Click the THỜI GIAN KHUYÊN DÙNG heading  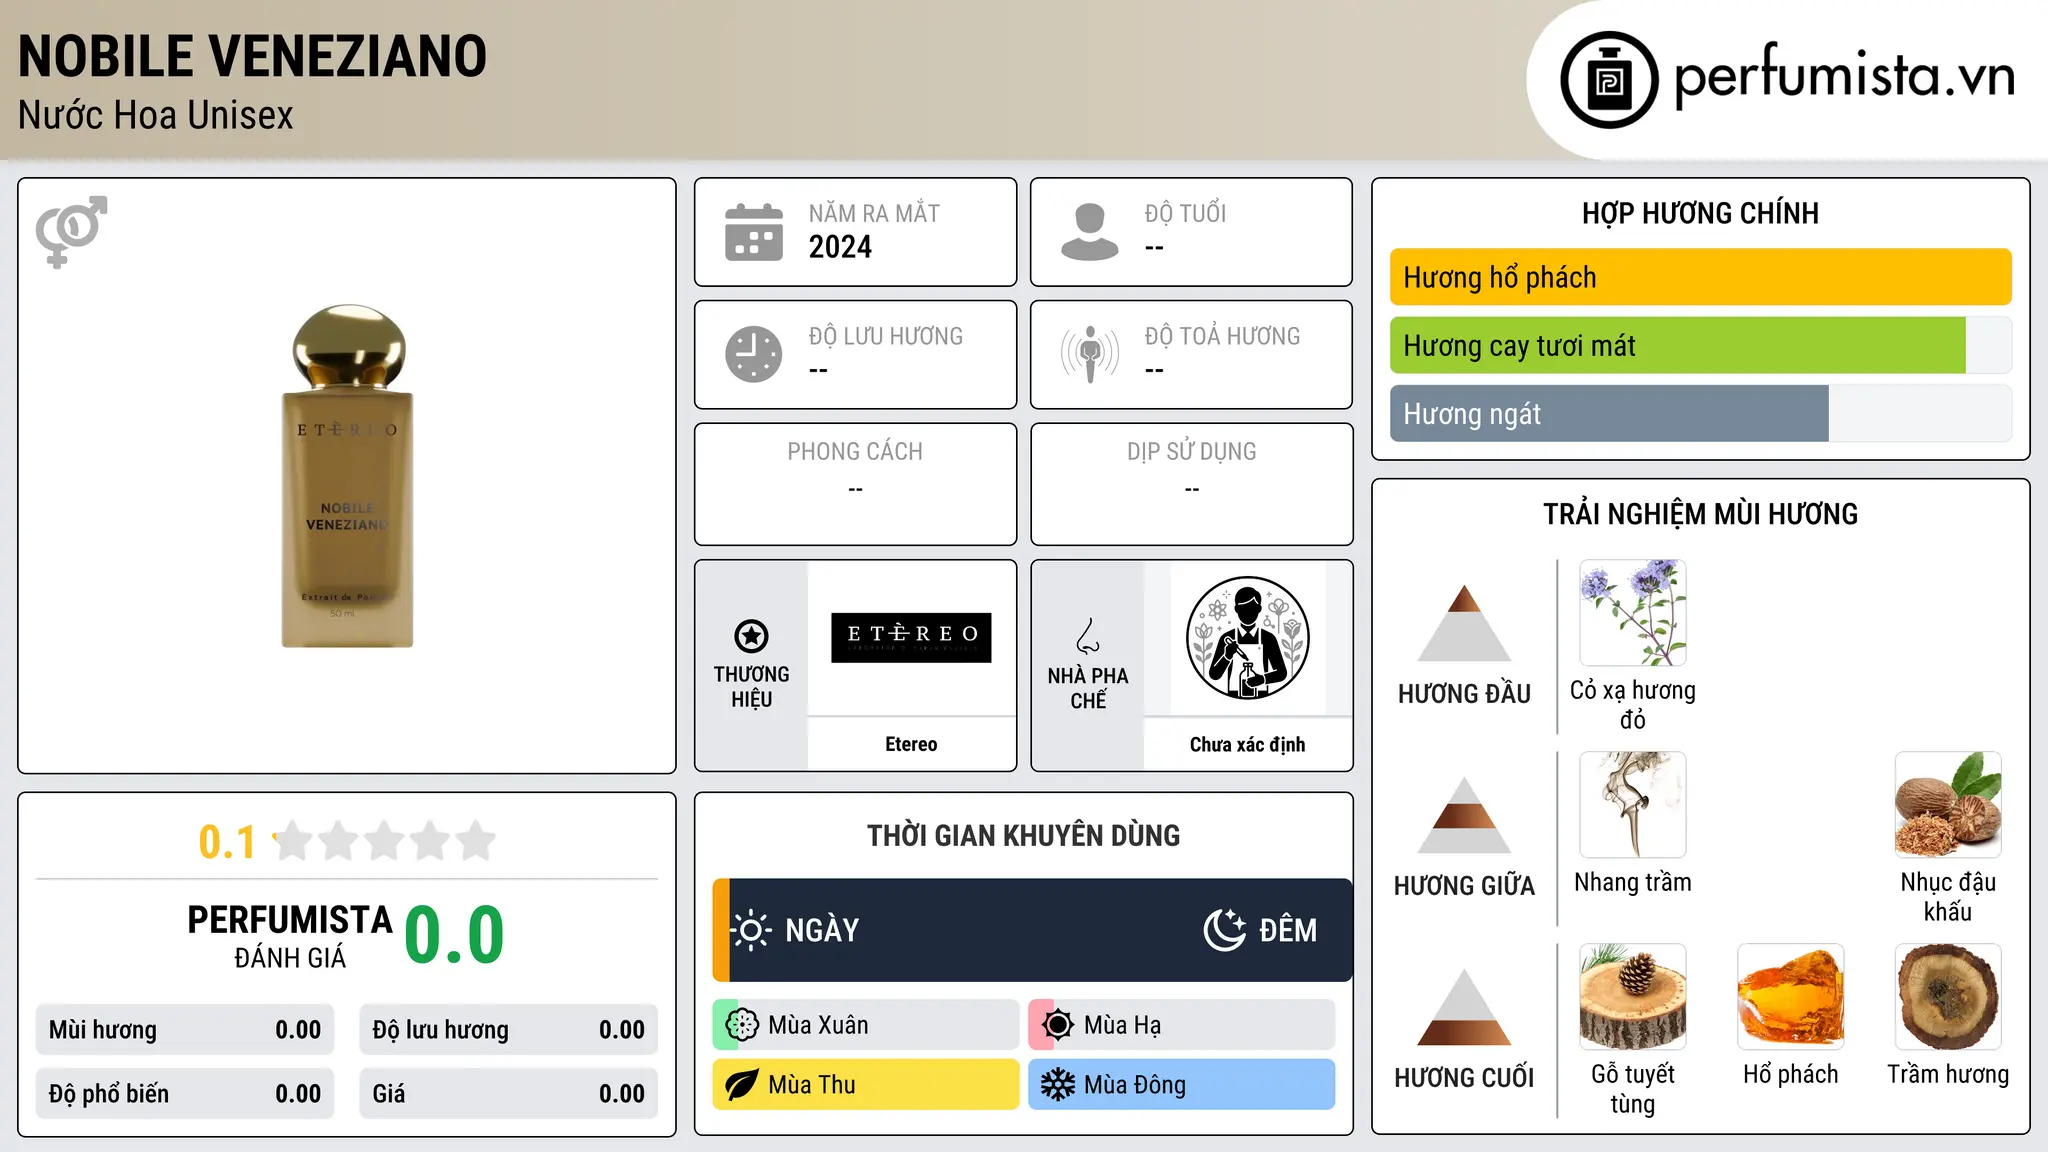click(x=1023, y=836)
